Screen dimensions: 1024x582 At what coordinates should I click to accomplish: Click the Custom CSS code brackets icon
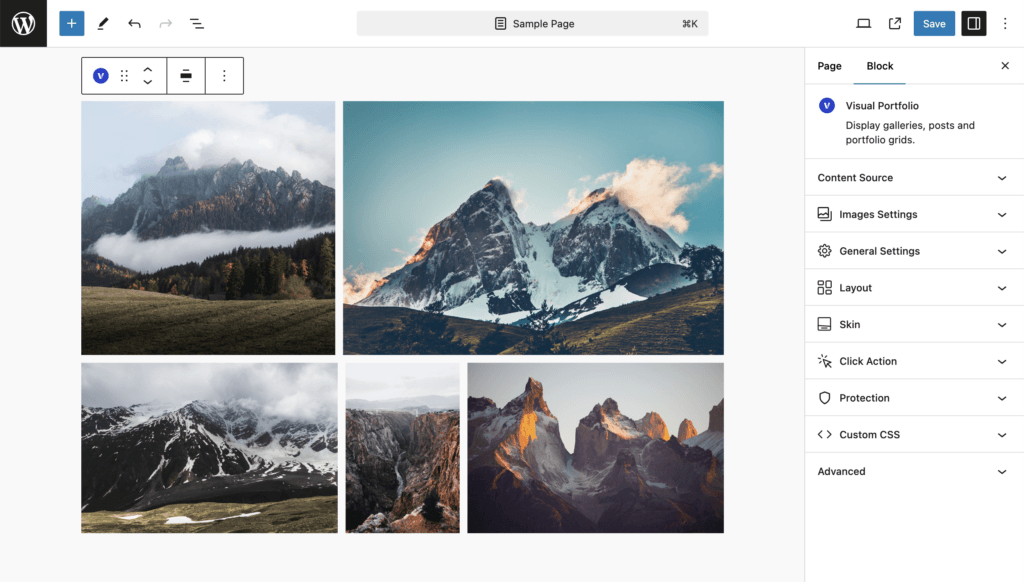click(x=824, y=434)
